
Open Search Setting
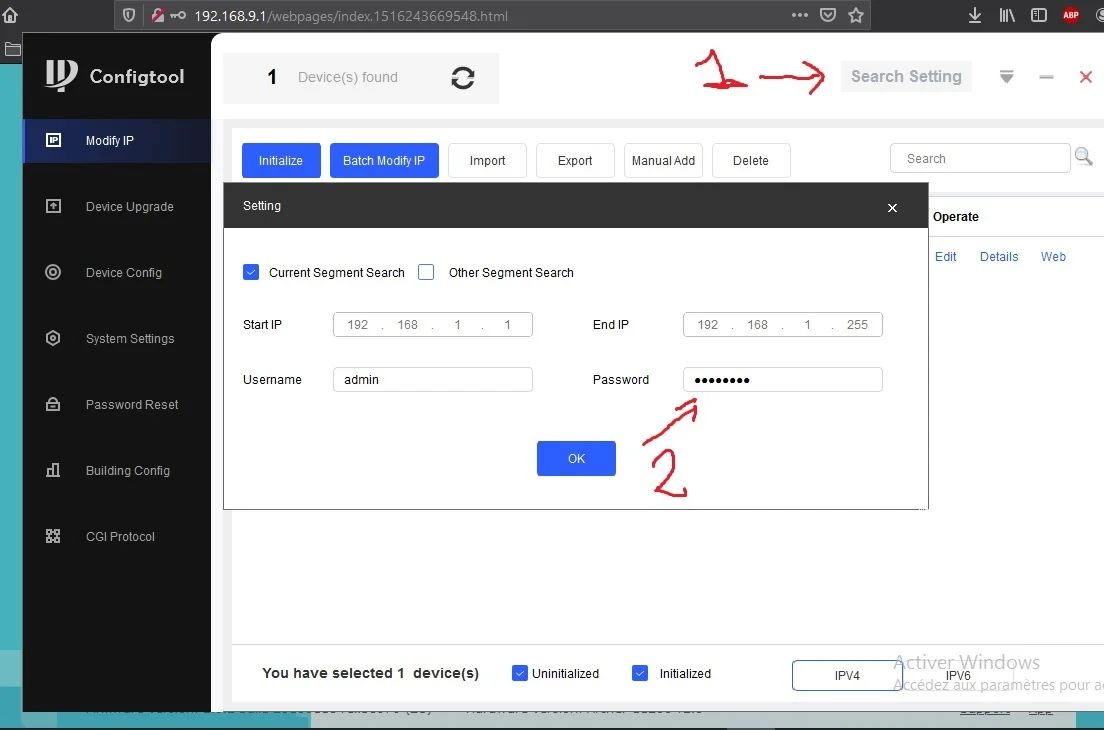(x=906, y=76)
